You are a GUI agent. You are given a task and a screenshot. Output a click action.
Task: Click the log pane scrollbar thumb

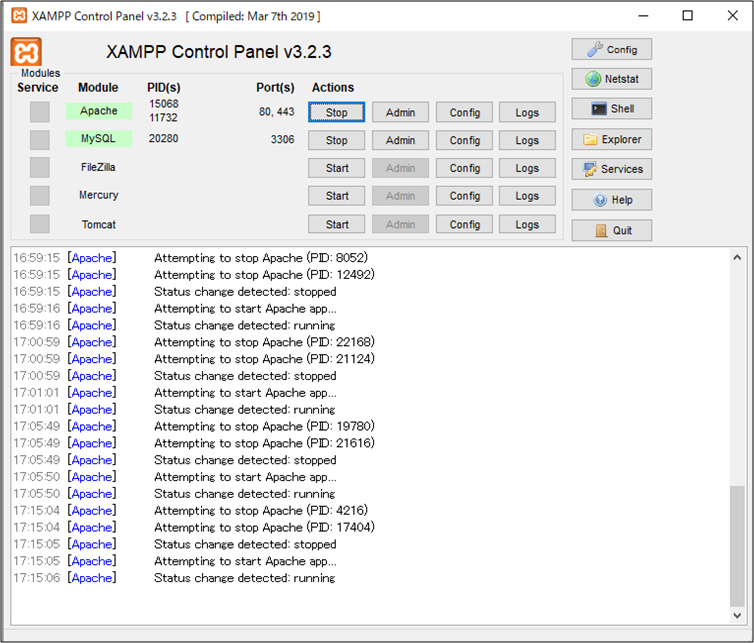(x=737, y=546)
